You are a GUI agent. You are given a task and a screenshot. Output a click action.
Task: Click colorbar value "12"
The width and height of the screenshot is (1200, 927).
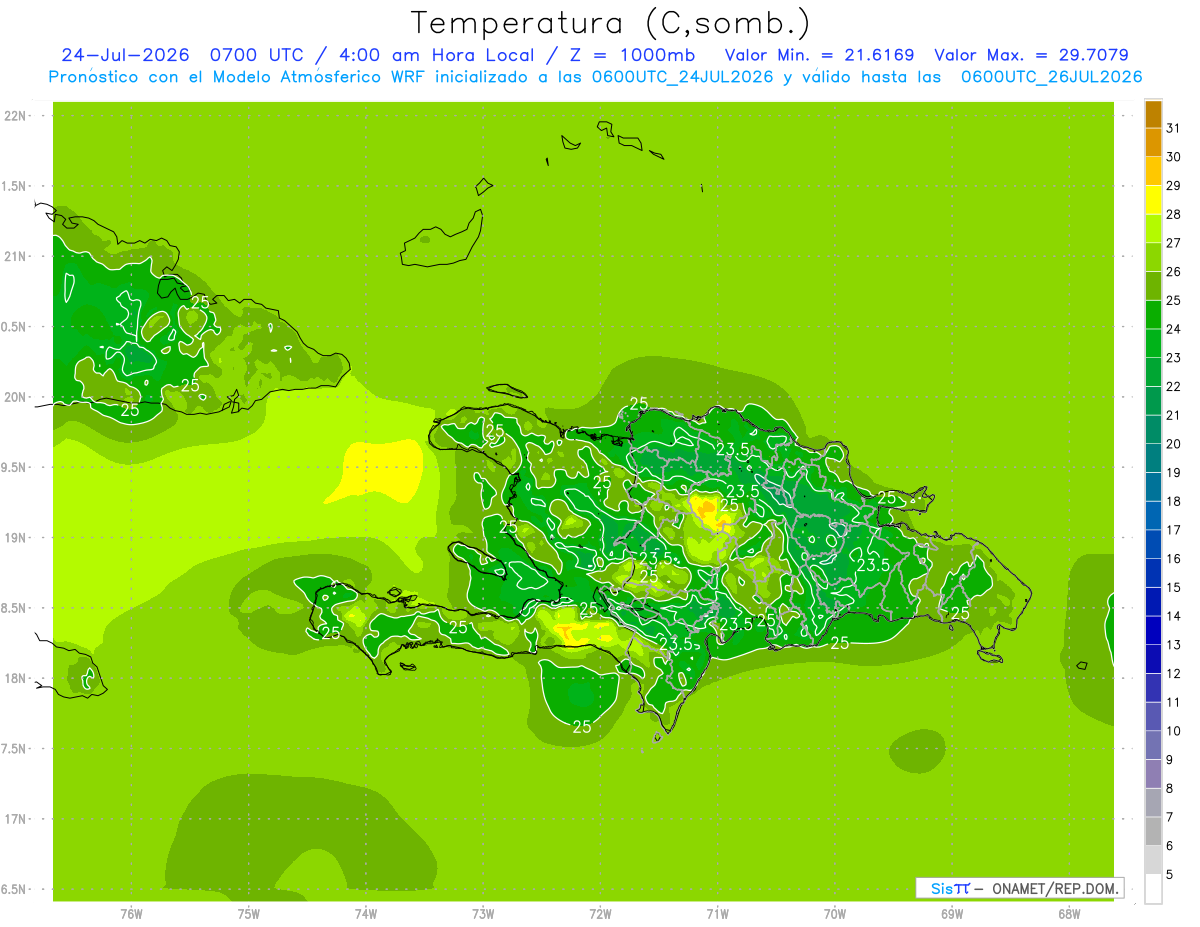[x=1174, y=674]
